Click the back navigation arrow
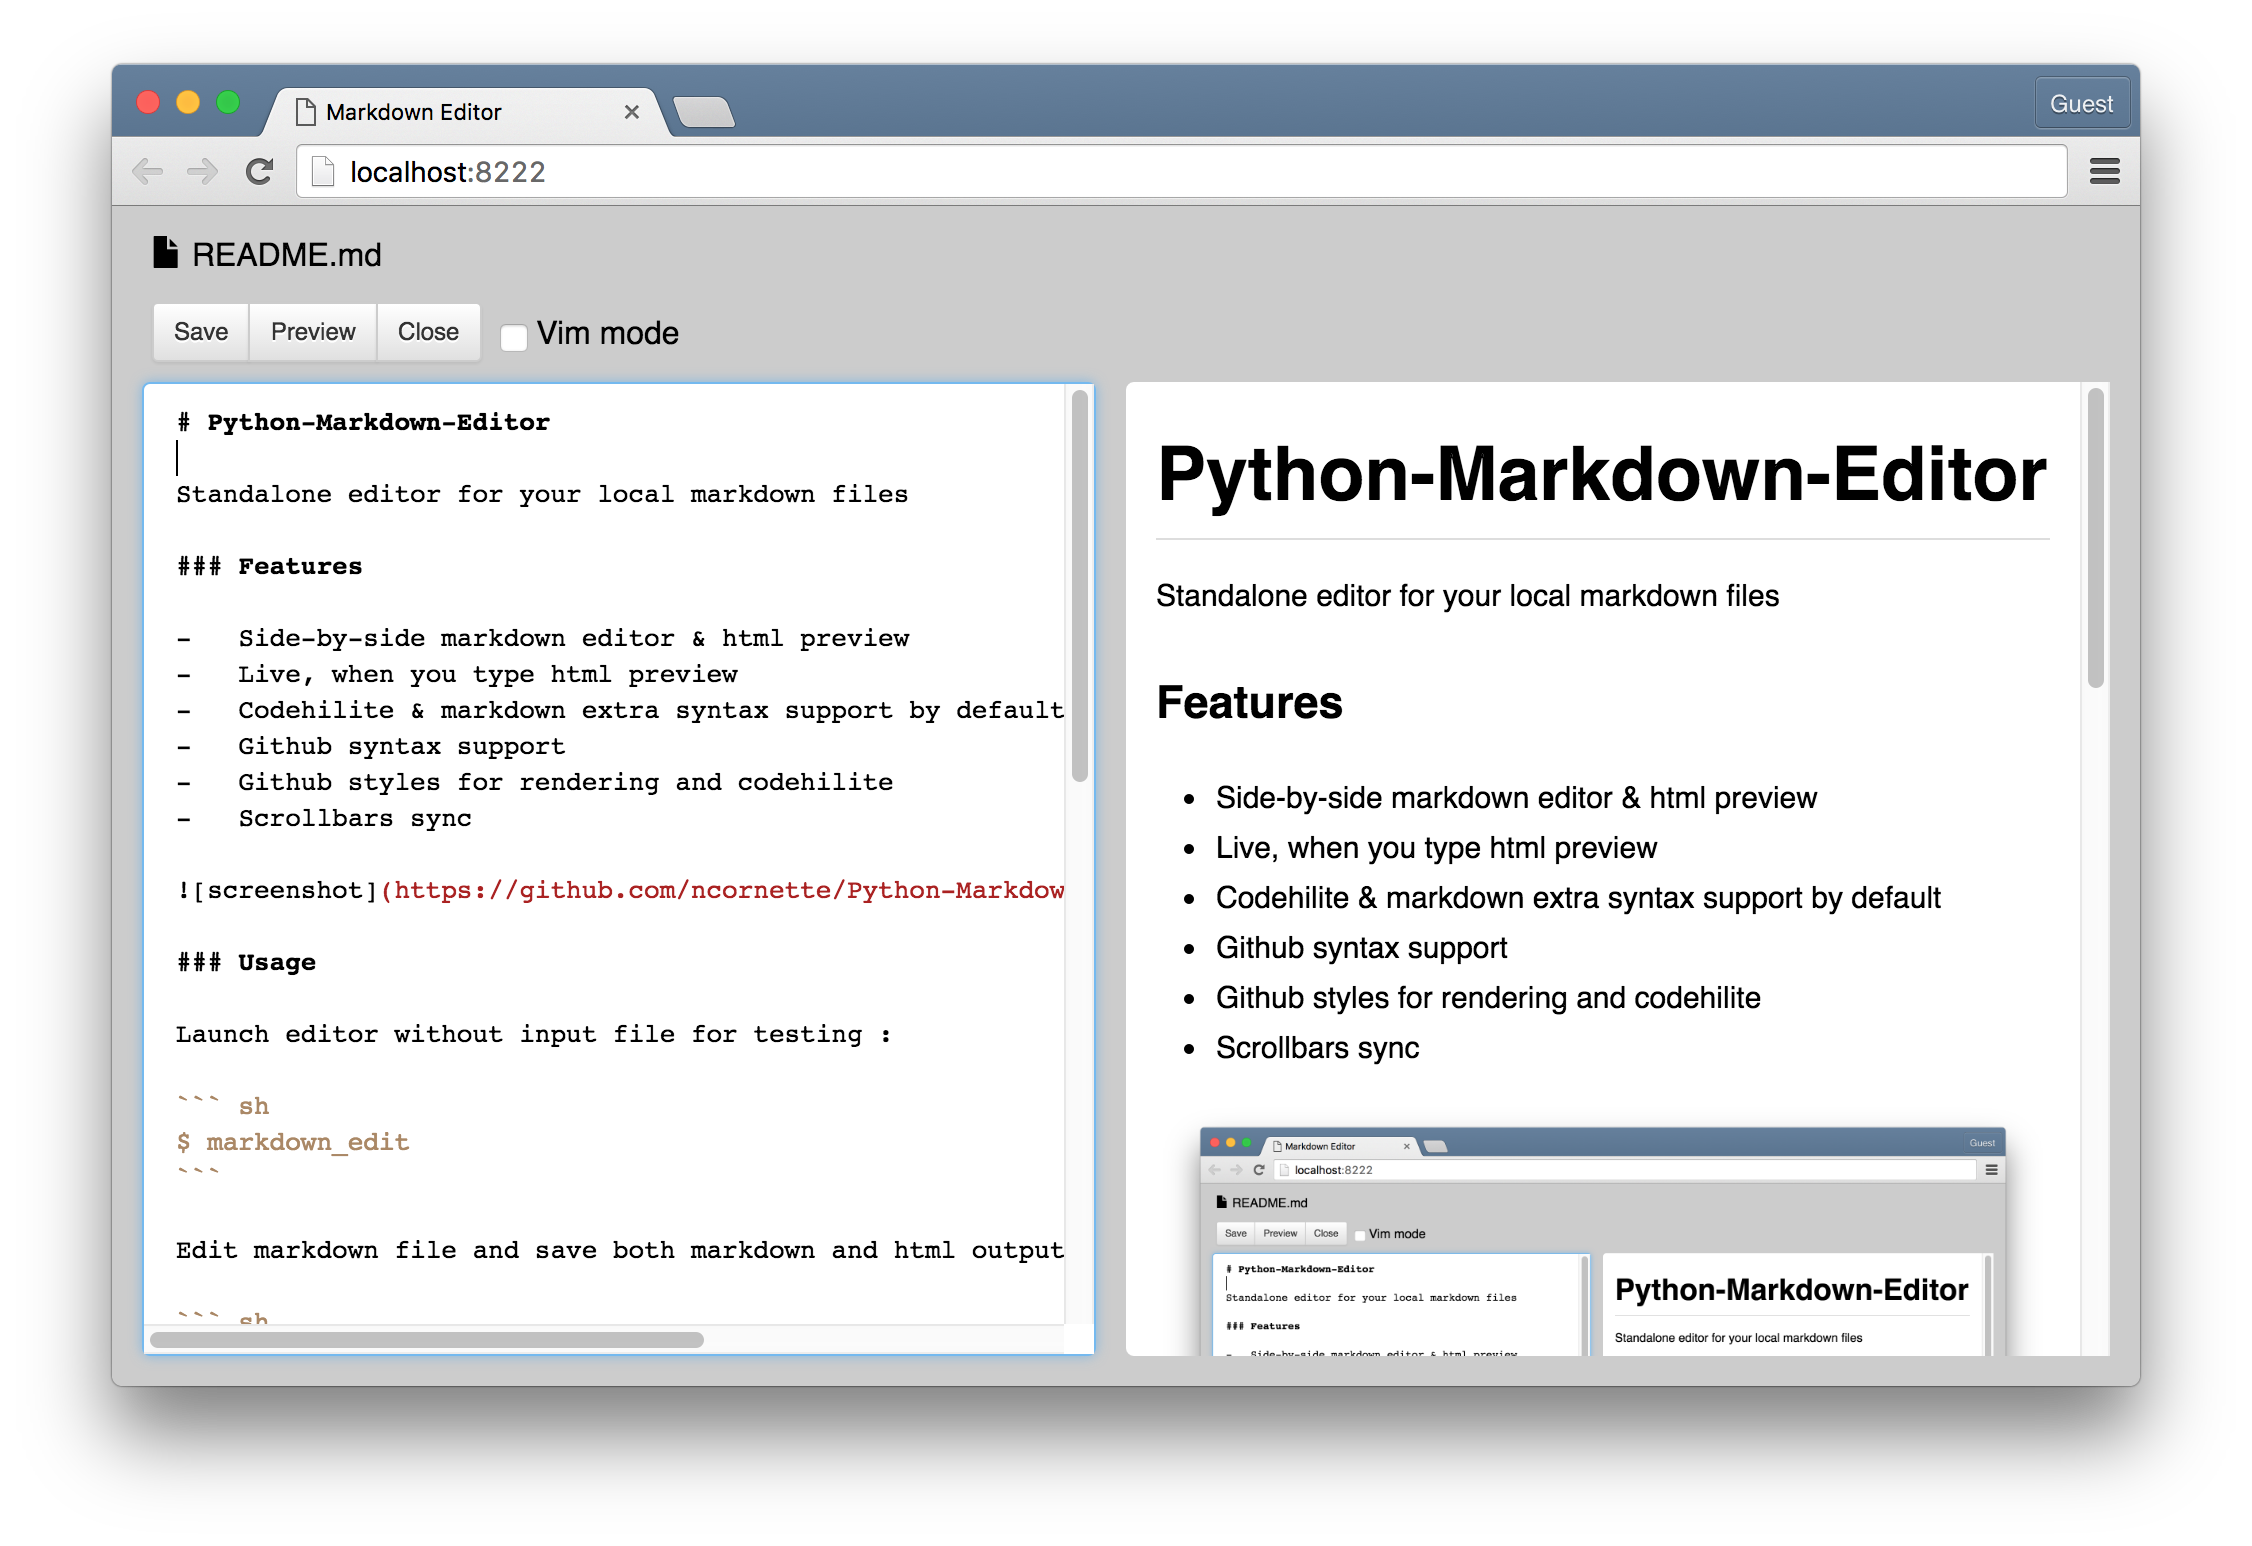 coord(149,171)
